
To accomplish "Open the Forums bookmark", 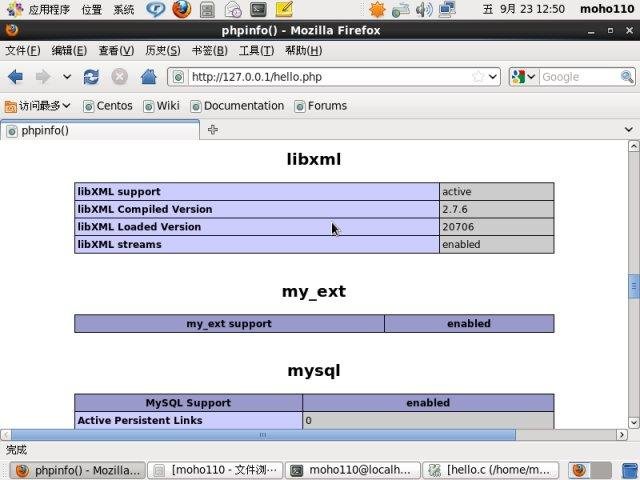I will tap(321, 106).
